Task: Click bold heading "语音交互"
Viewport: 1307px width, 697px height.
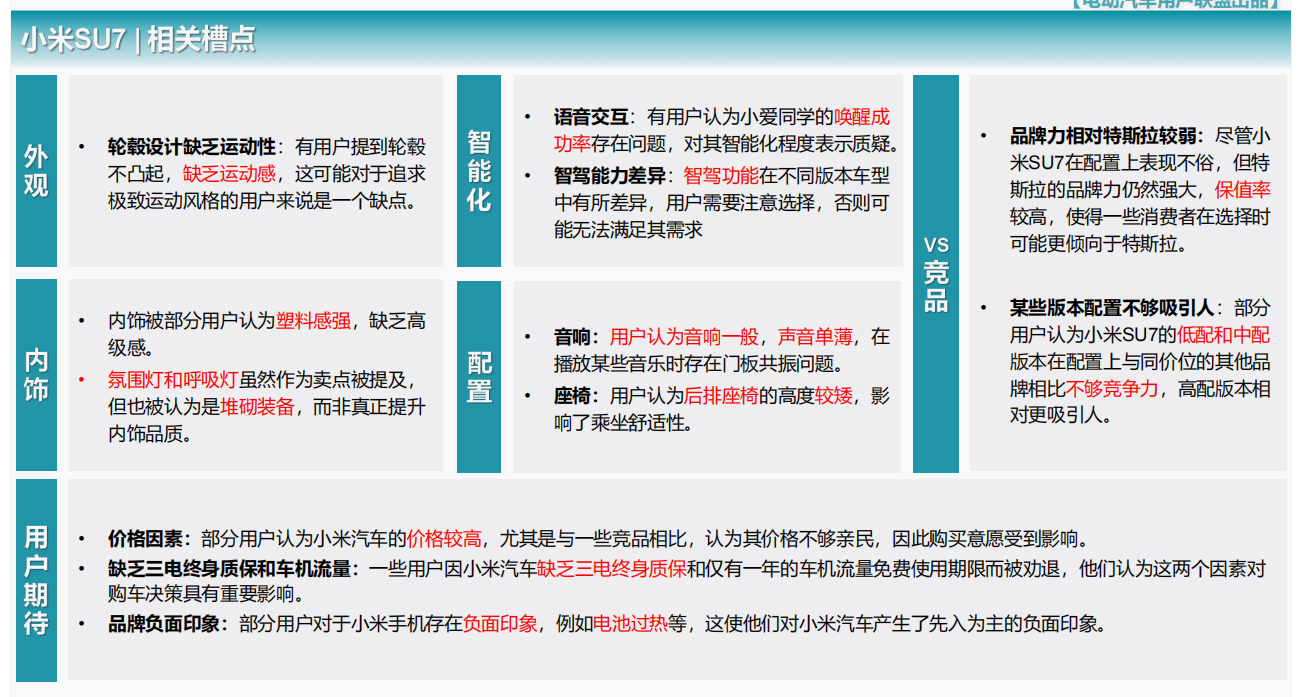Action: (591, 117)
